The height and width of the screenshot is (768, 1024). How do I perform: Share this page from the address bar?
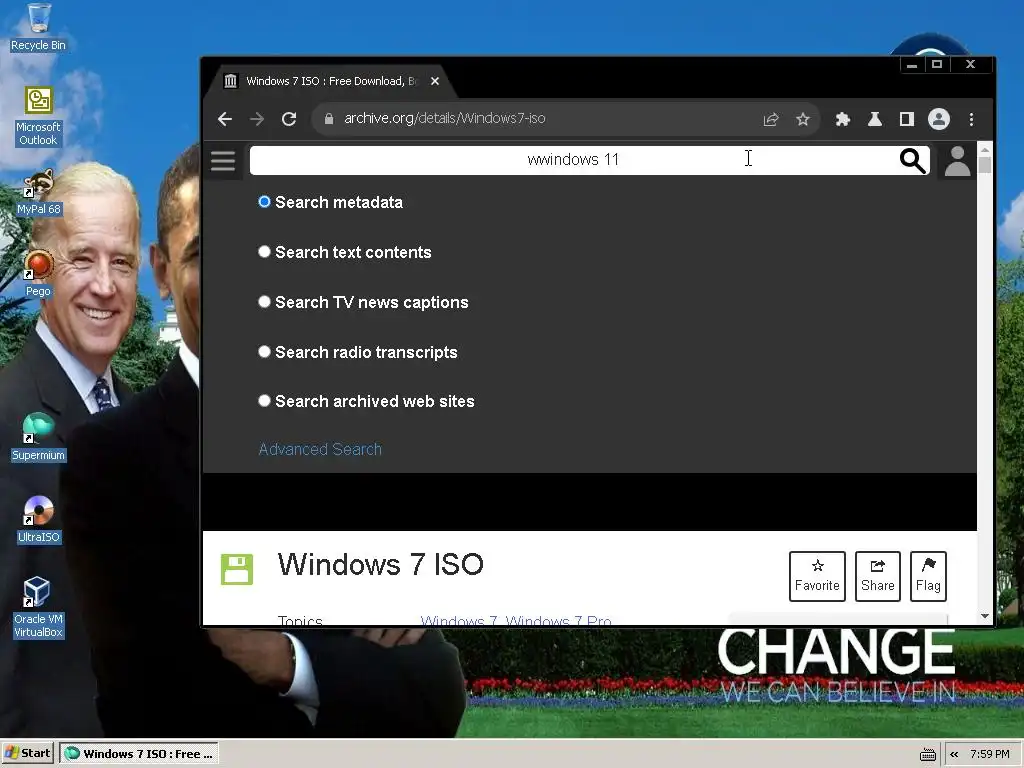pyautogui.click(x=771, y=119)
